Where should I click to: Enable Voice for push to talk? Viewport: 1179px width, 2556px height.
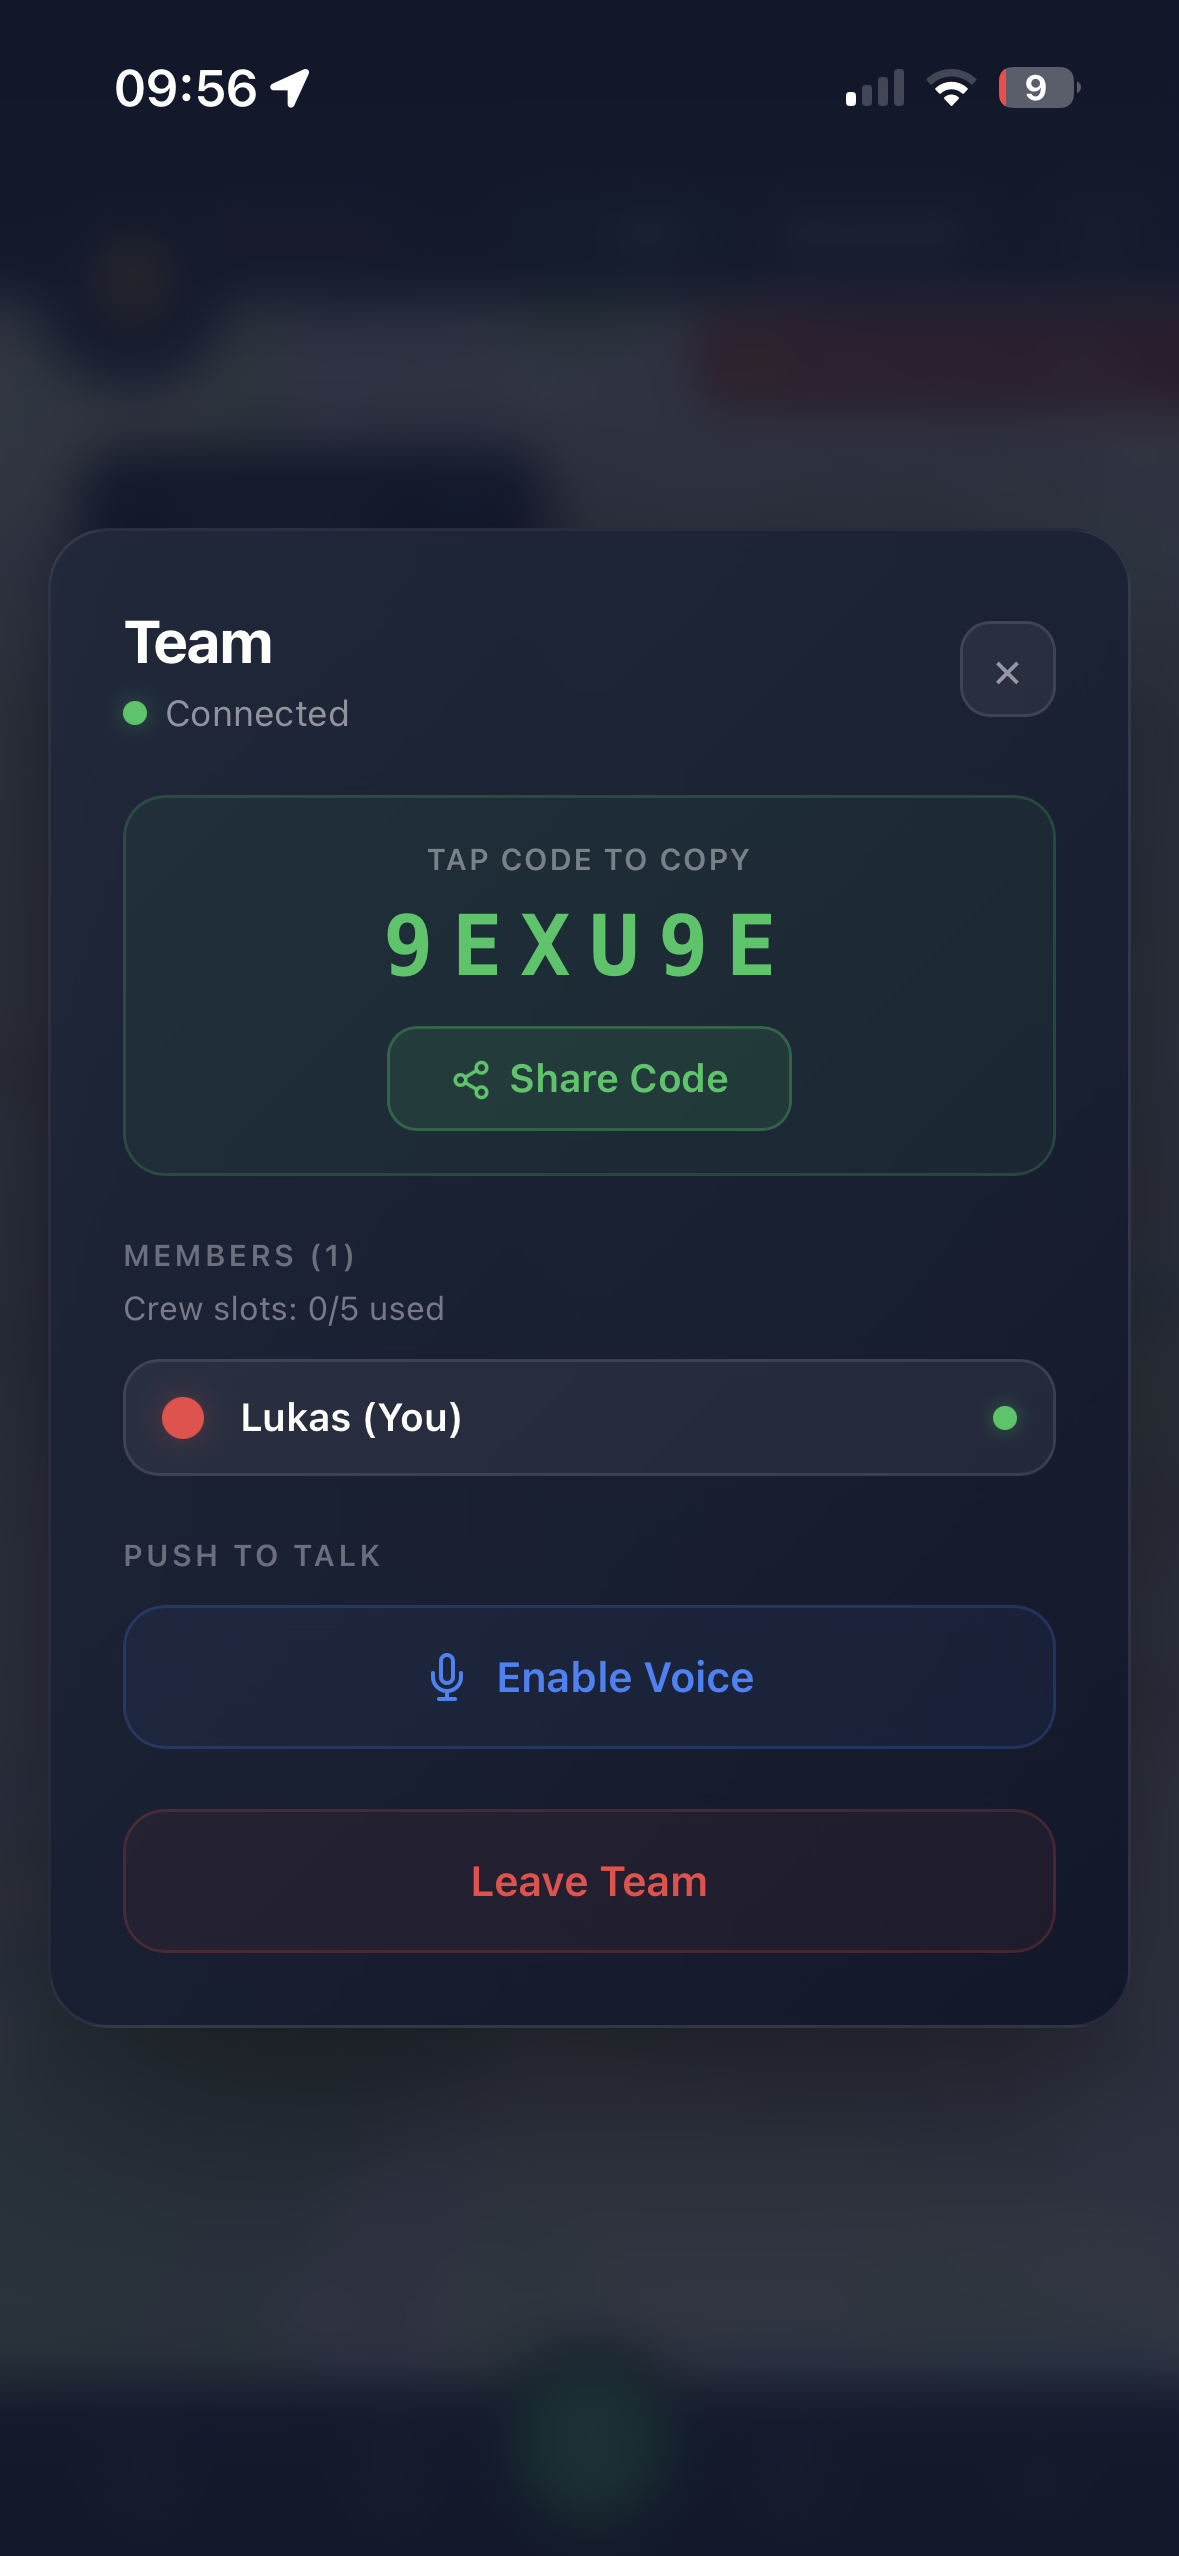589,1677
